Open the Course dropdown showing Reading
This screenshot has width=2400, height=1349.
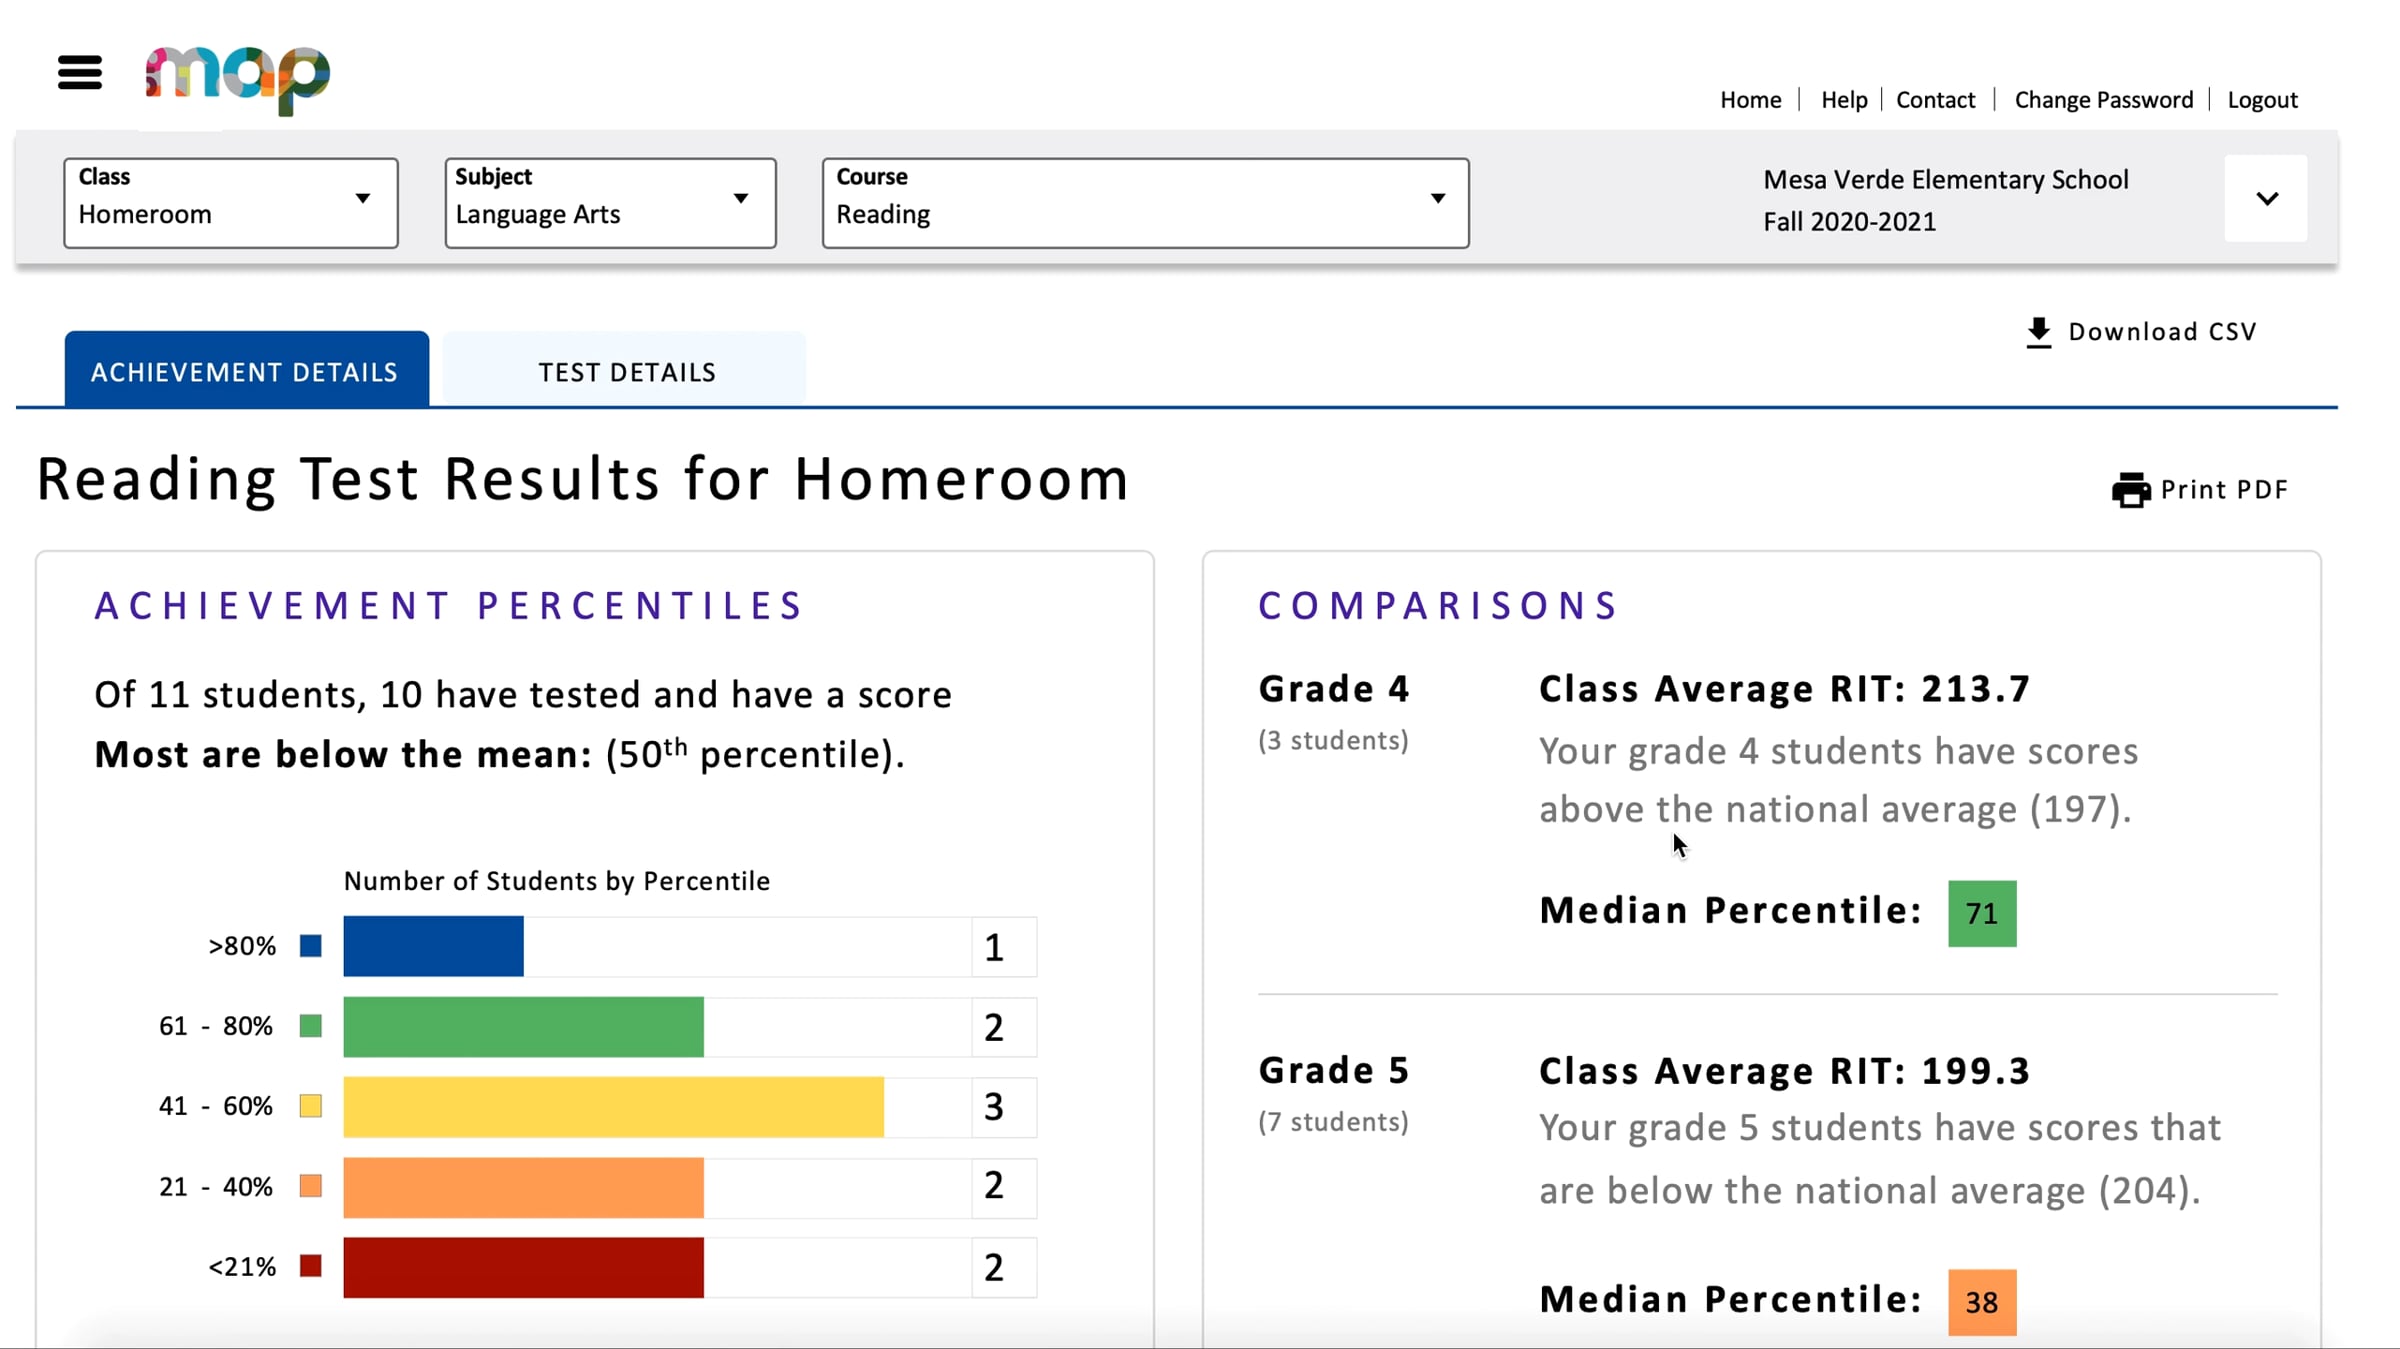click(1145, 203)
